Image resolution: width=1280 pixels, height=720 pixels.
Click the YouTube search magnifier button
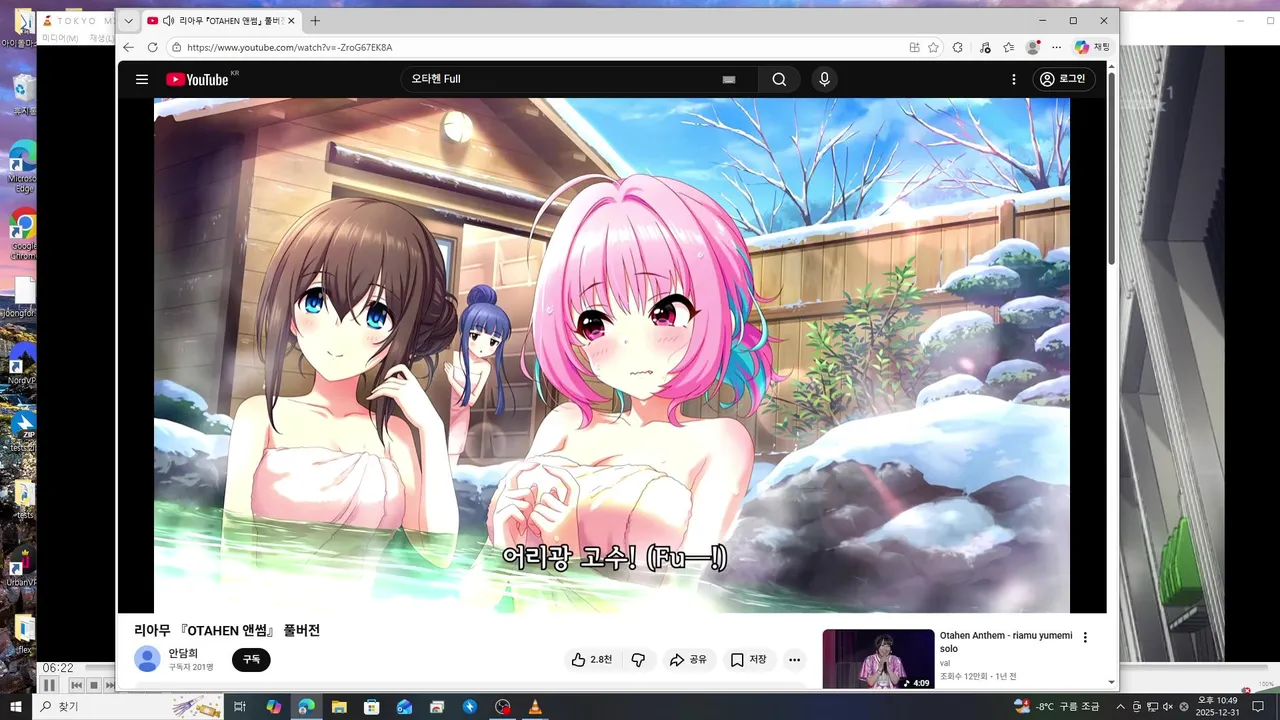tap(779, 79)
